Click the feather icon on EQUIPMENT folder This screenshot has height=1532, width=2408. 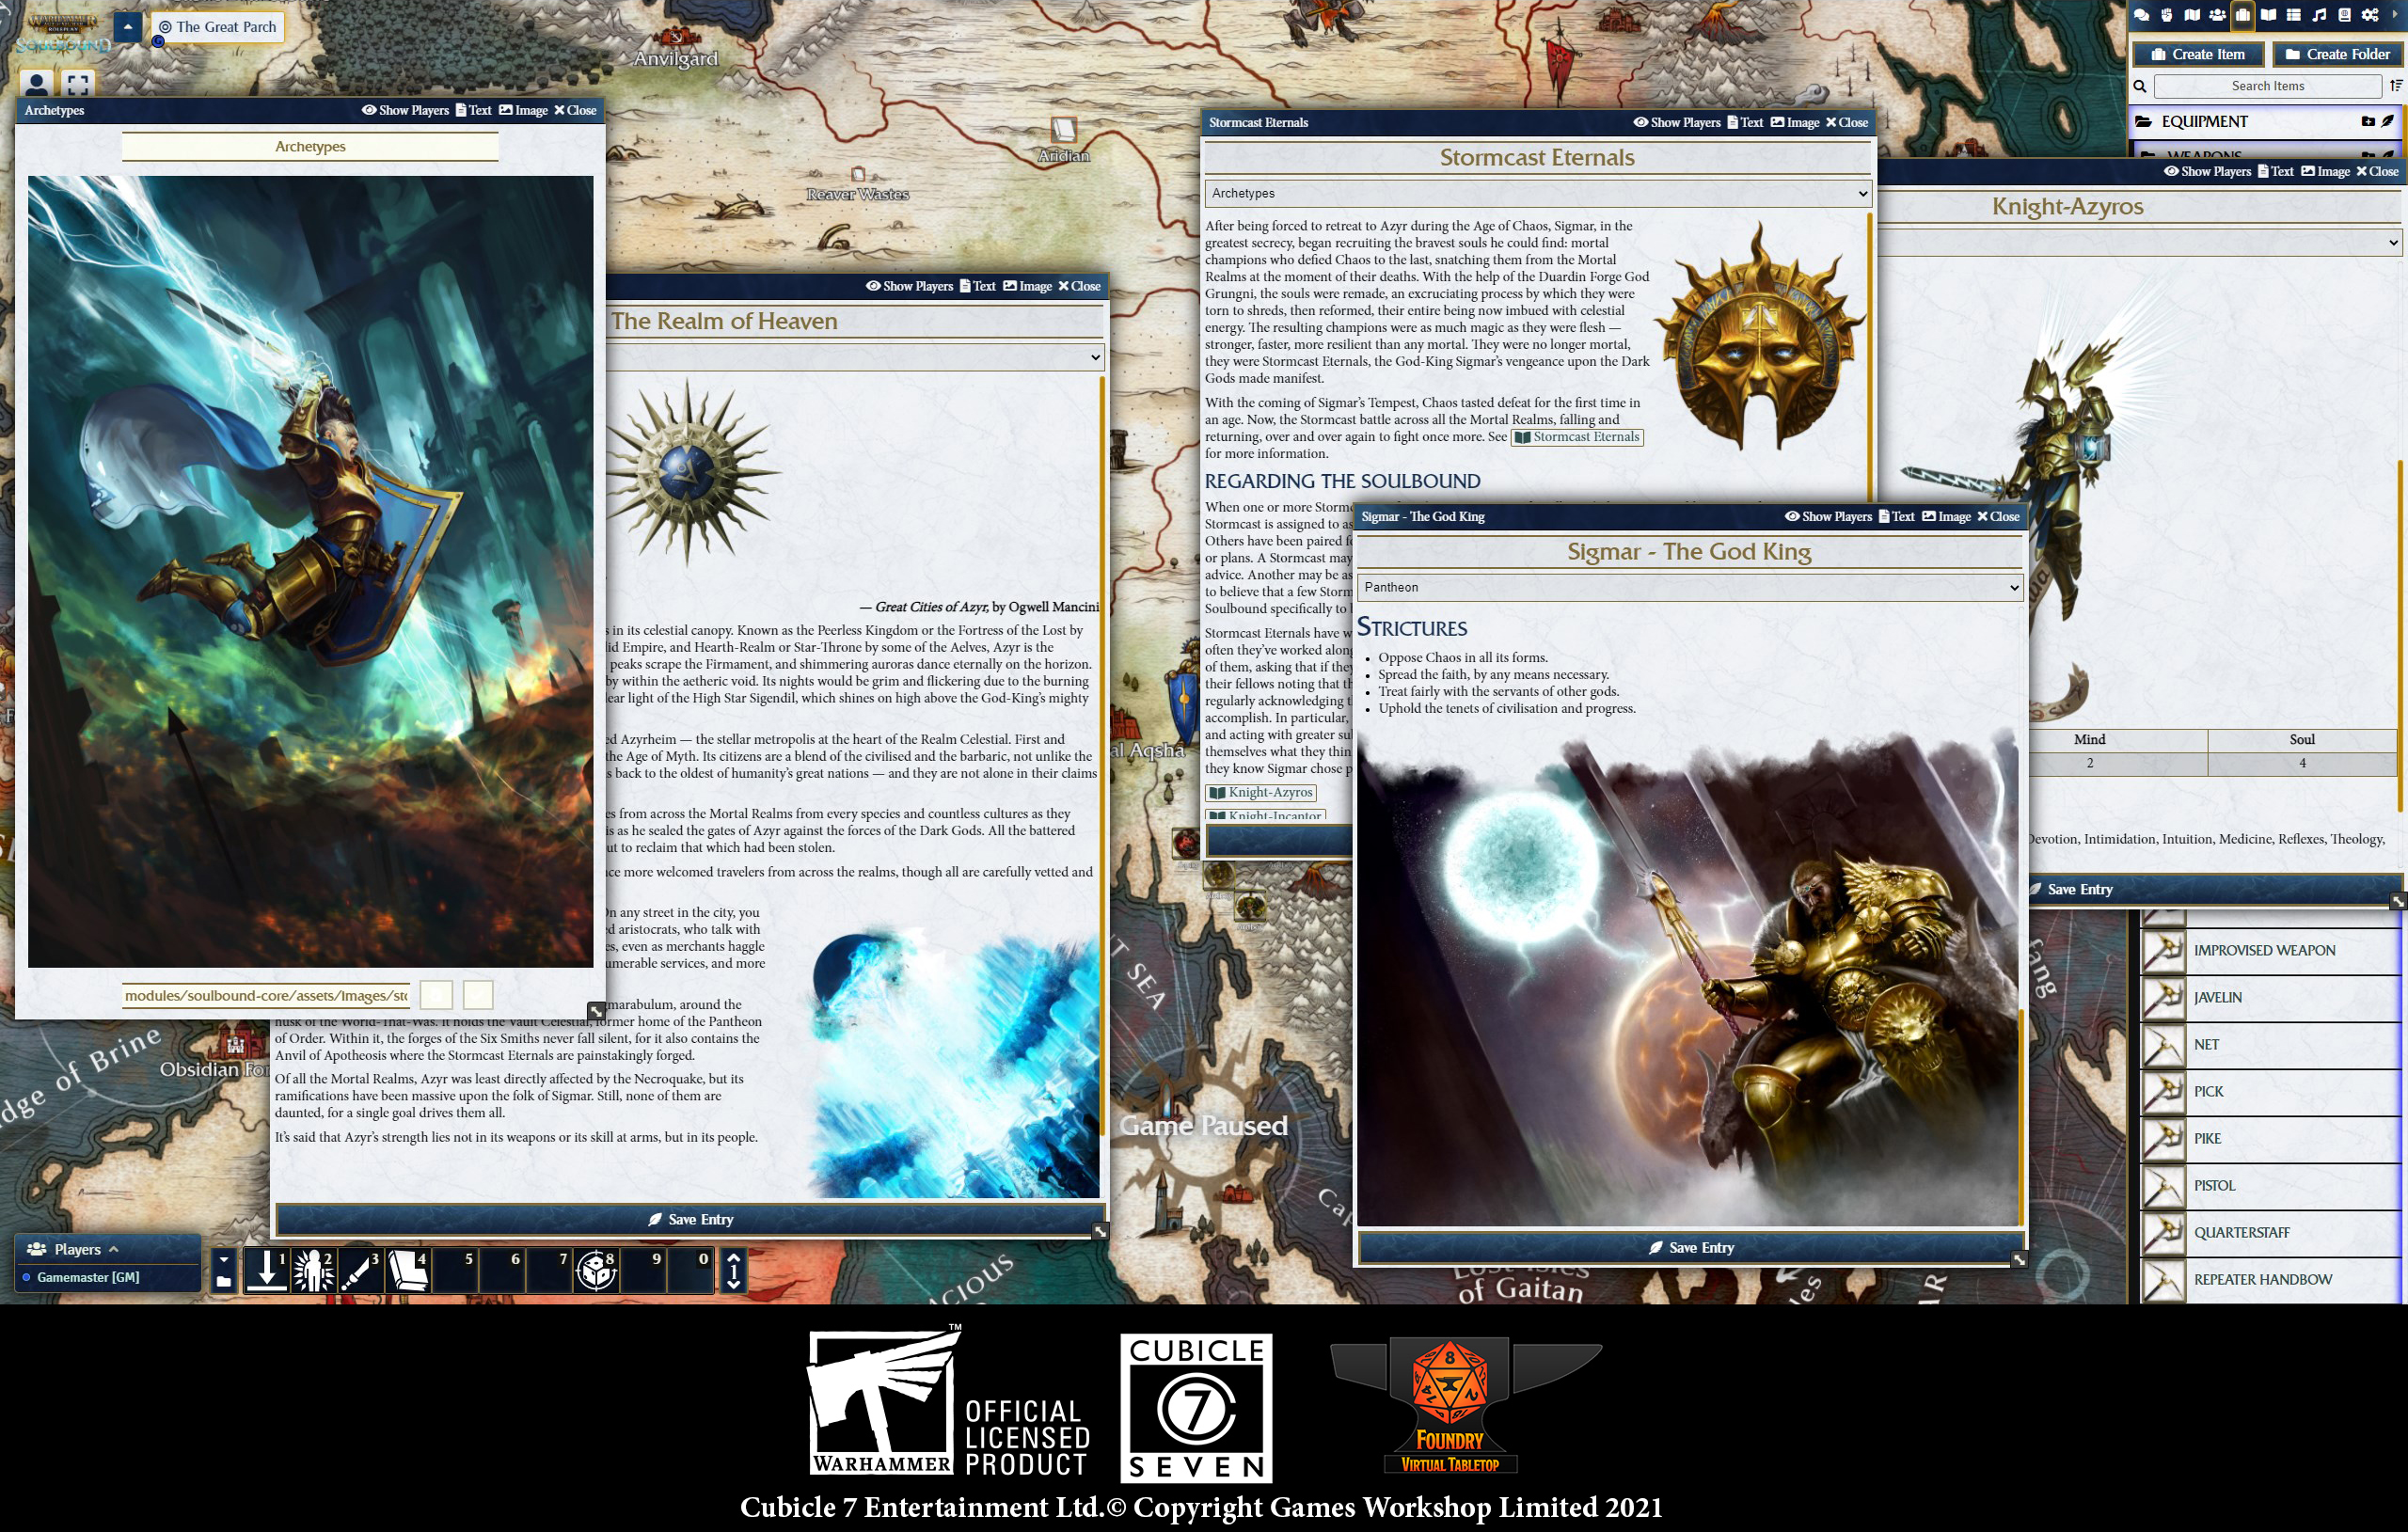(2388, 121)
